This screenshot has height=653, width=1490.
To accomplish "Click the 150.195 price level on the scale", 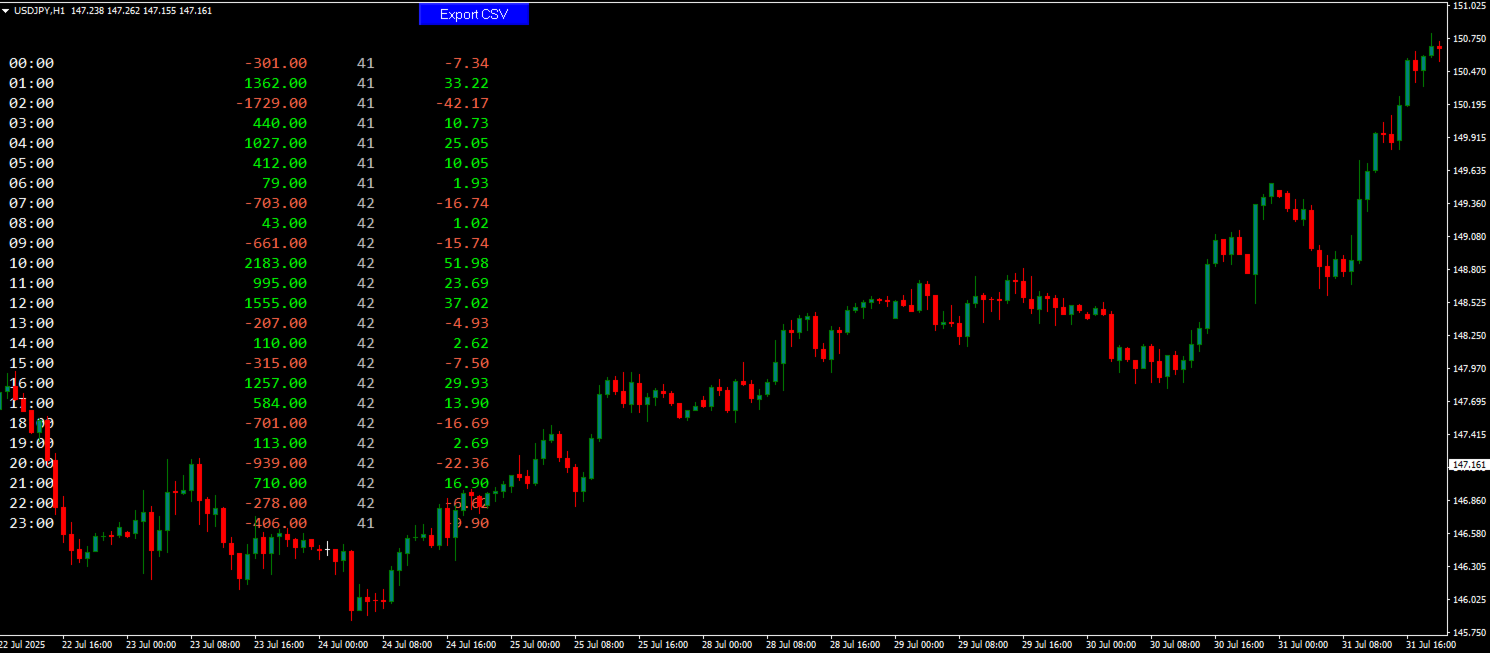I will 1468,104.
